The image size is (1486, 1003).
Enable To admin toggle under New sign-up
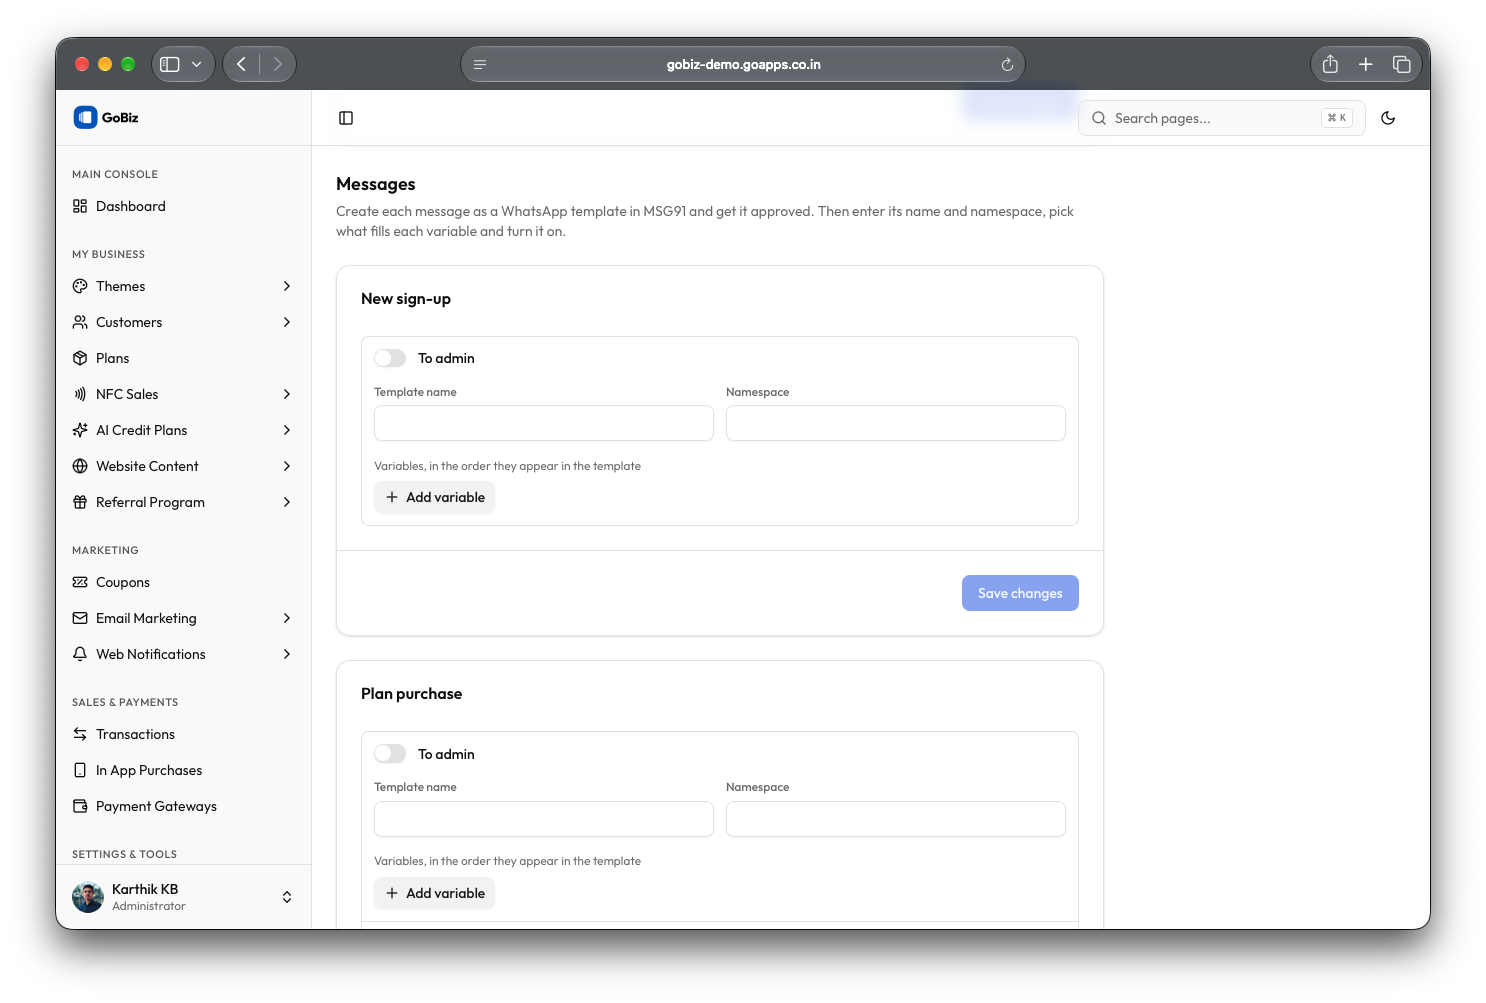(x=390, y=358)
